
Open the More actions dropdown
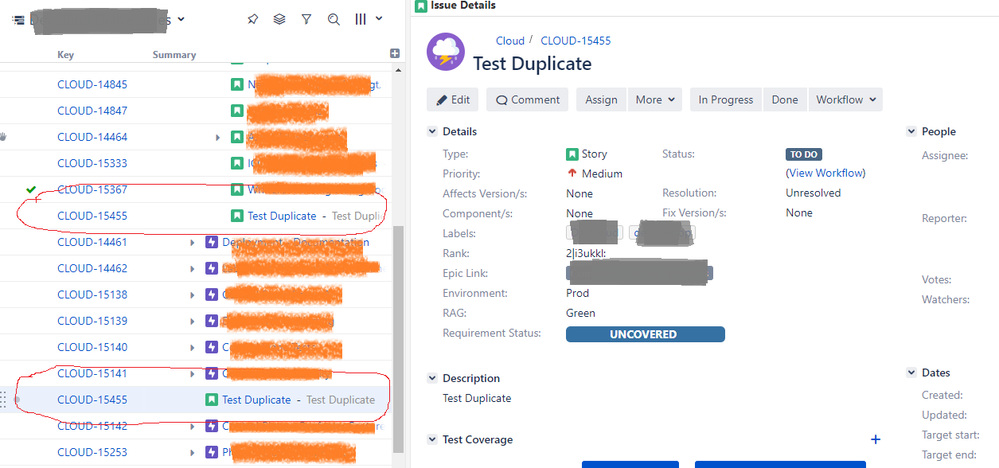click(655, 100)
